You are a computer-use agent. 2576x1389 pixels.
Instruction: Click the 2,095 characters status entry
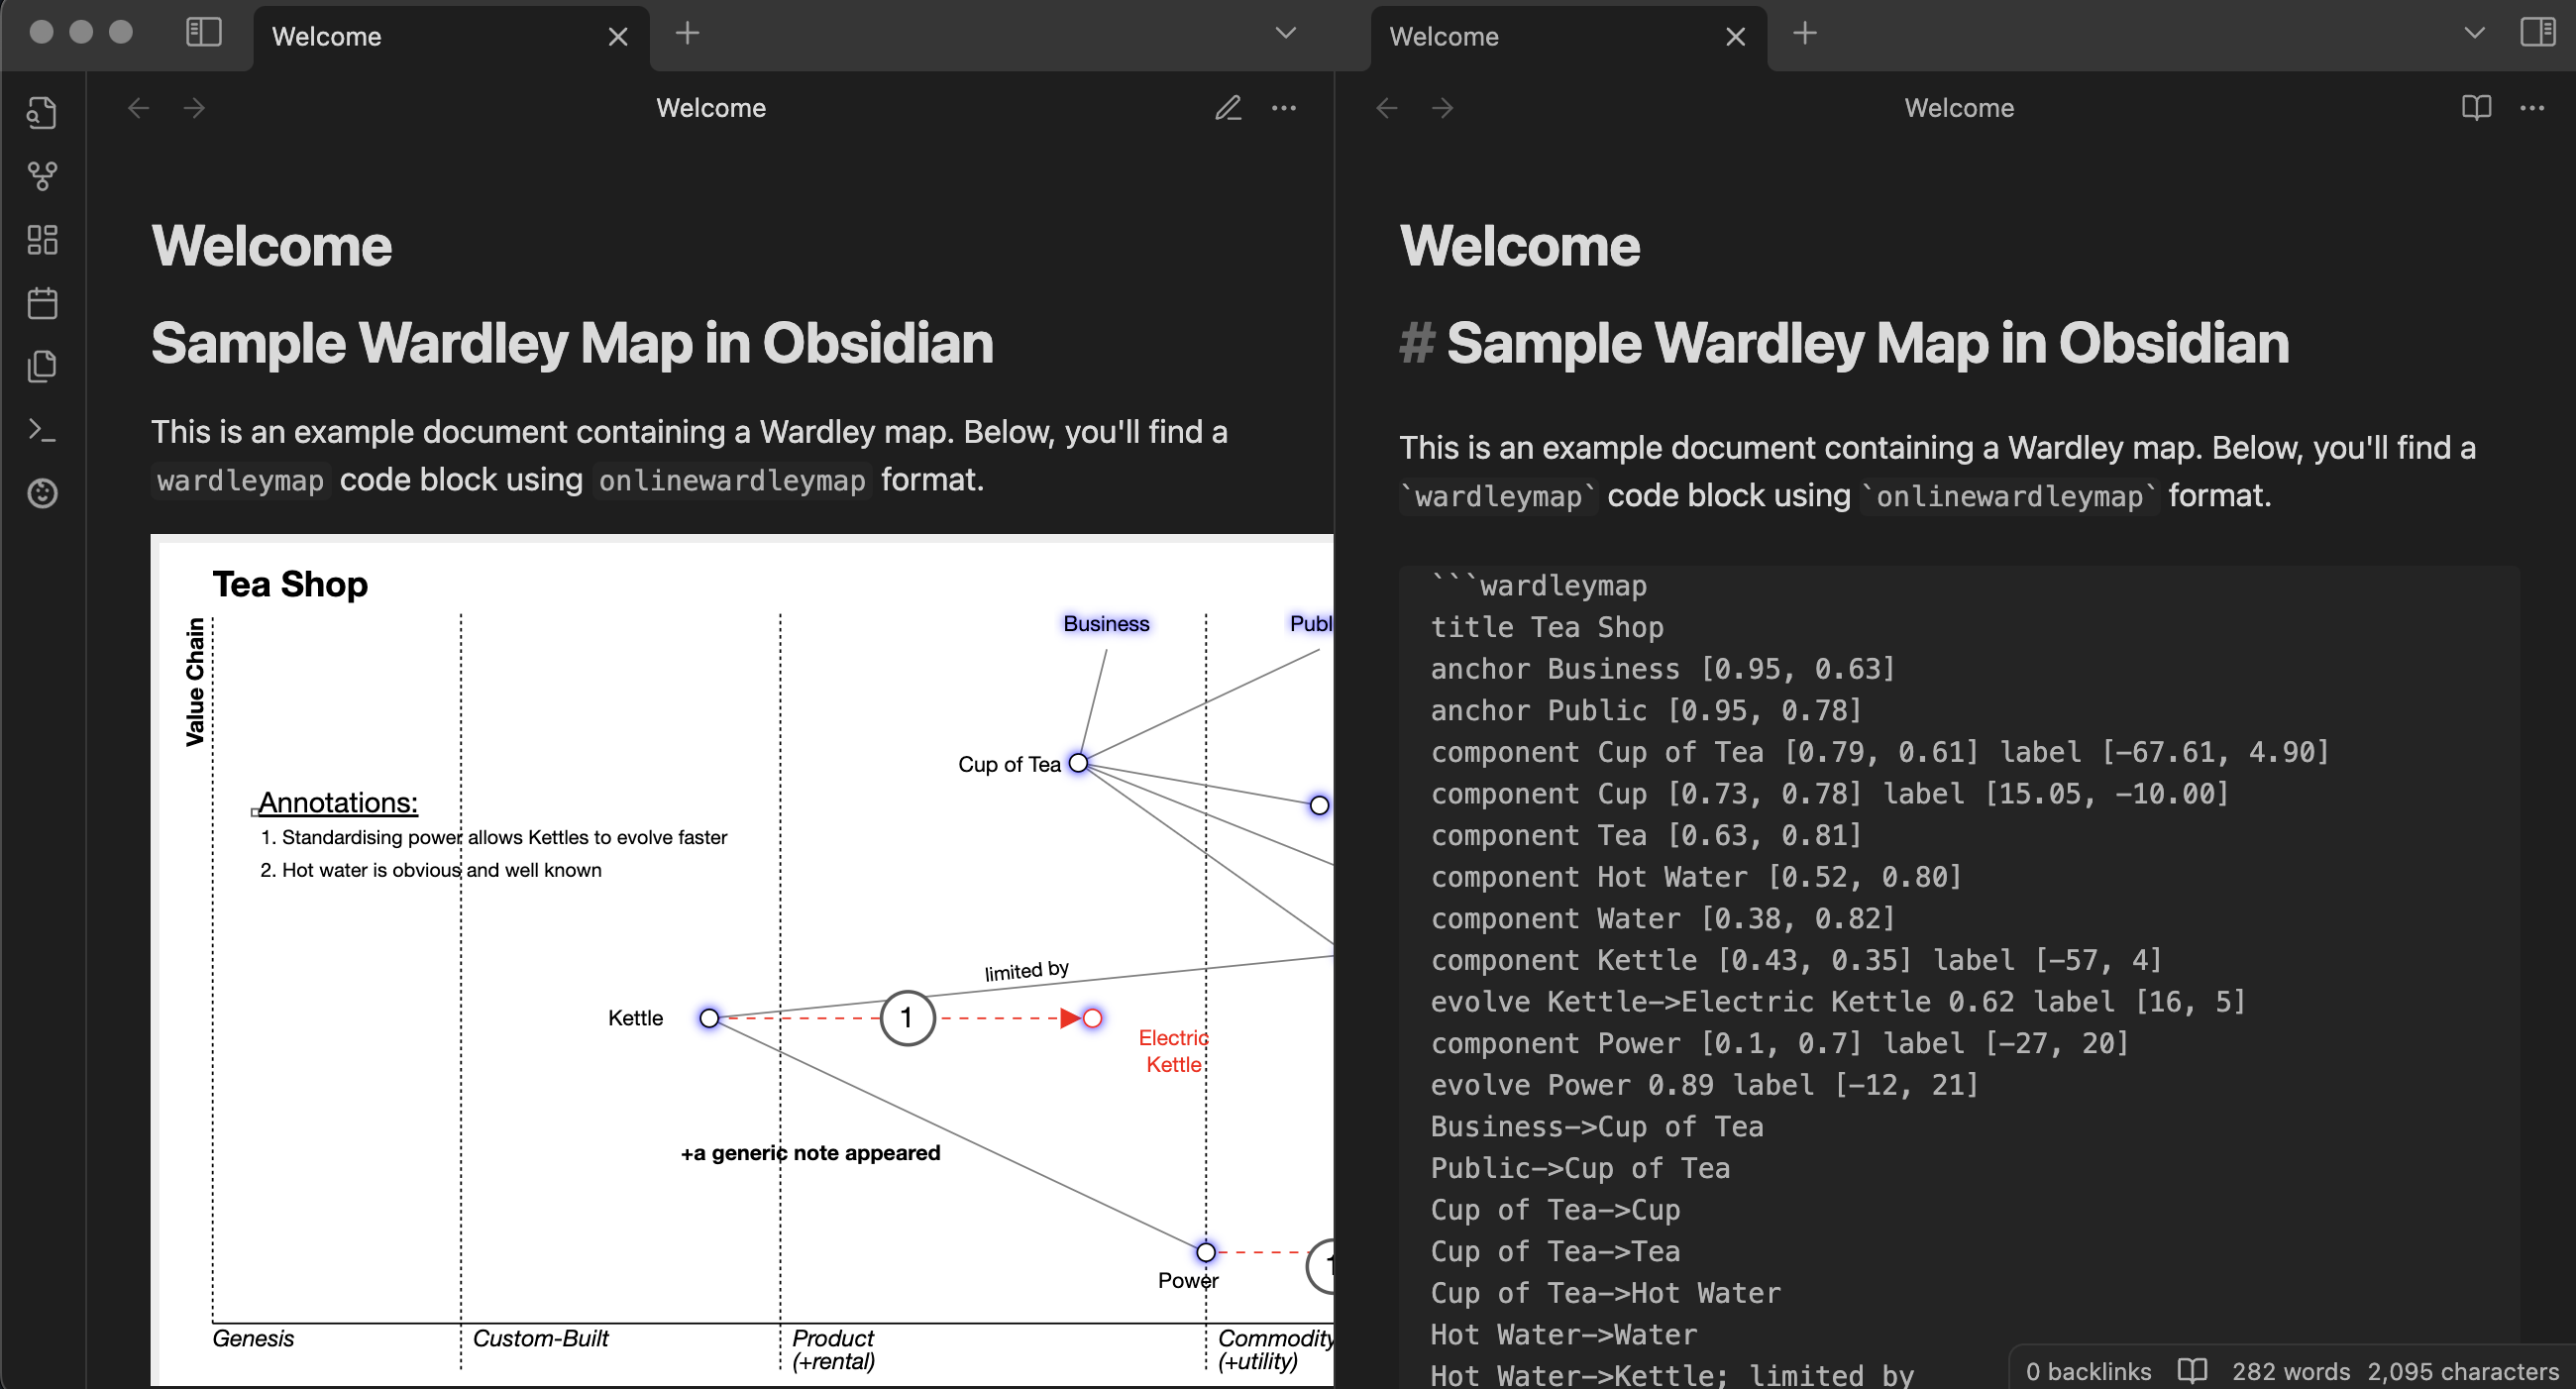point(2462,1371)
